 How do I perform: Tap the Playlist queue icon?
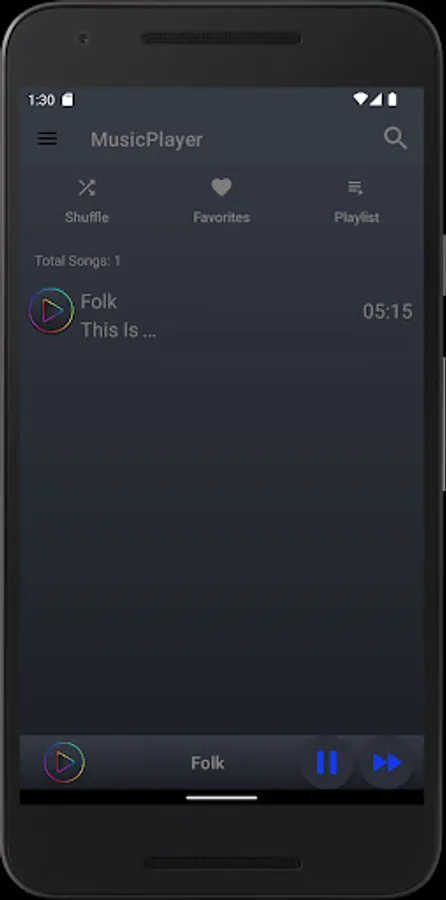pos(356,188)
